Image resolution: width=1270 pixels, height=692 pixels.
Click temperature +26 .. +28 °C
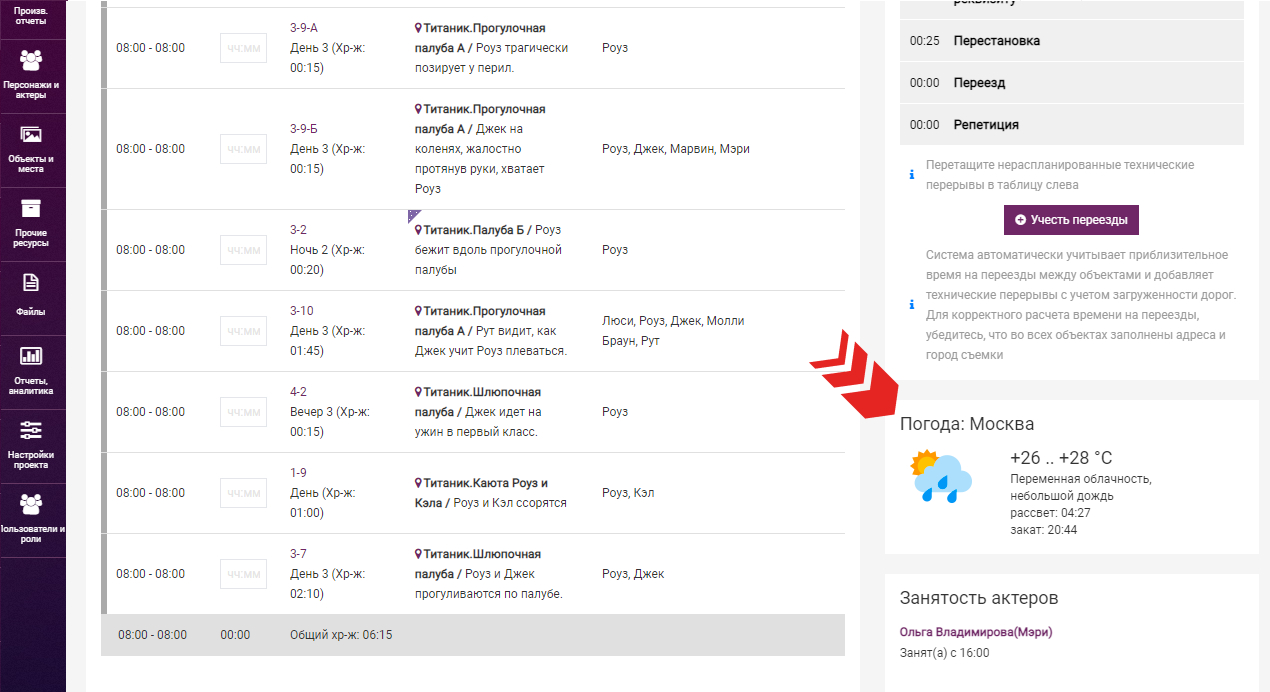click(1061, 458)
